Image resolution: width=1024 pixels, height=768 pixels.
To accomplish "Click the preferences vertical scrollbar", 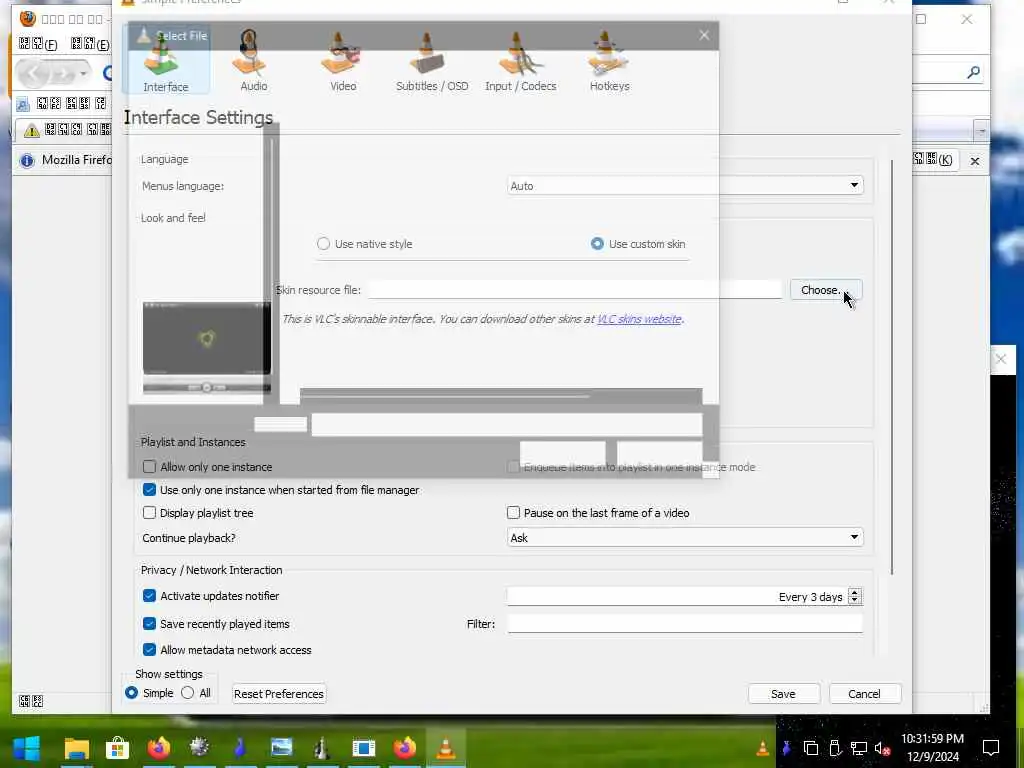I will pyautogui.click(x=891, y=367).
